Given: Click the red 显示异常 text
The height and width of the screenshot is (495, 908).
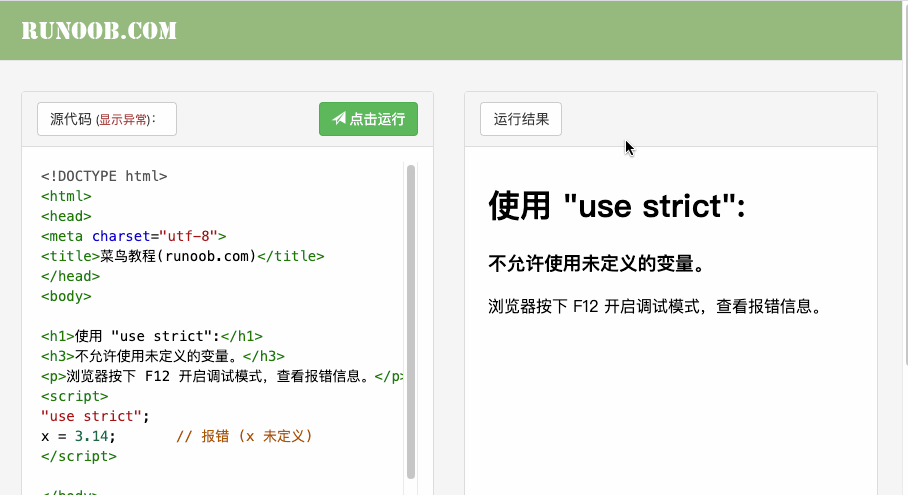Looking at the screenshot, I should (x=123, y=120).
